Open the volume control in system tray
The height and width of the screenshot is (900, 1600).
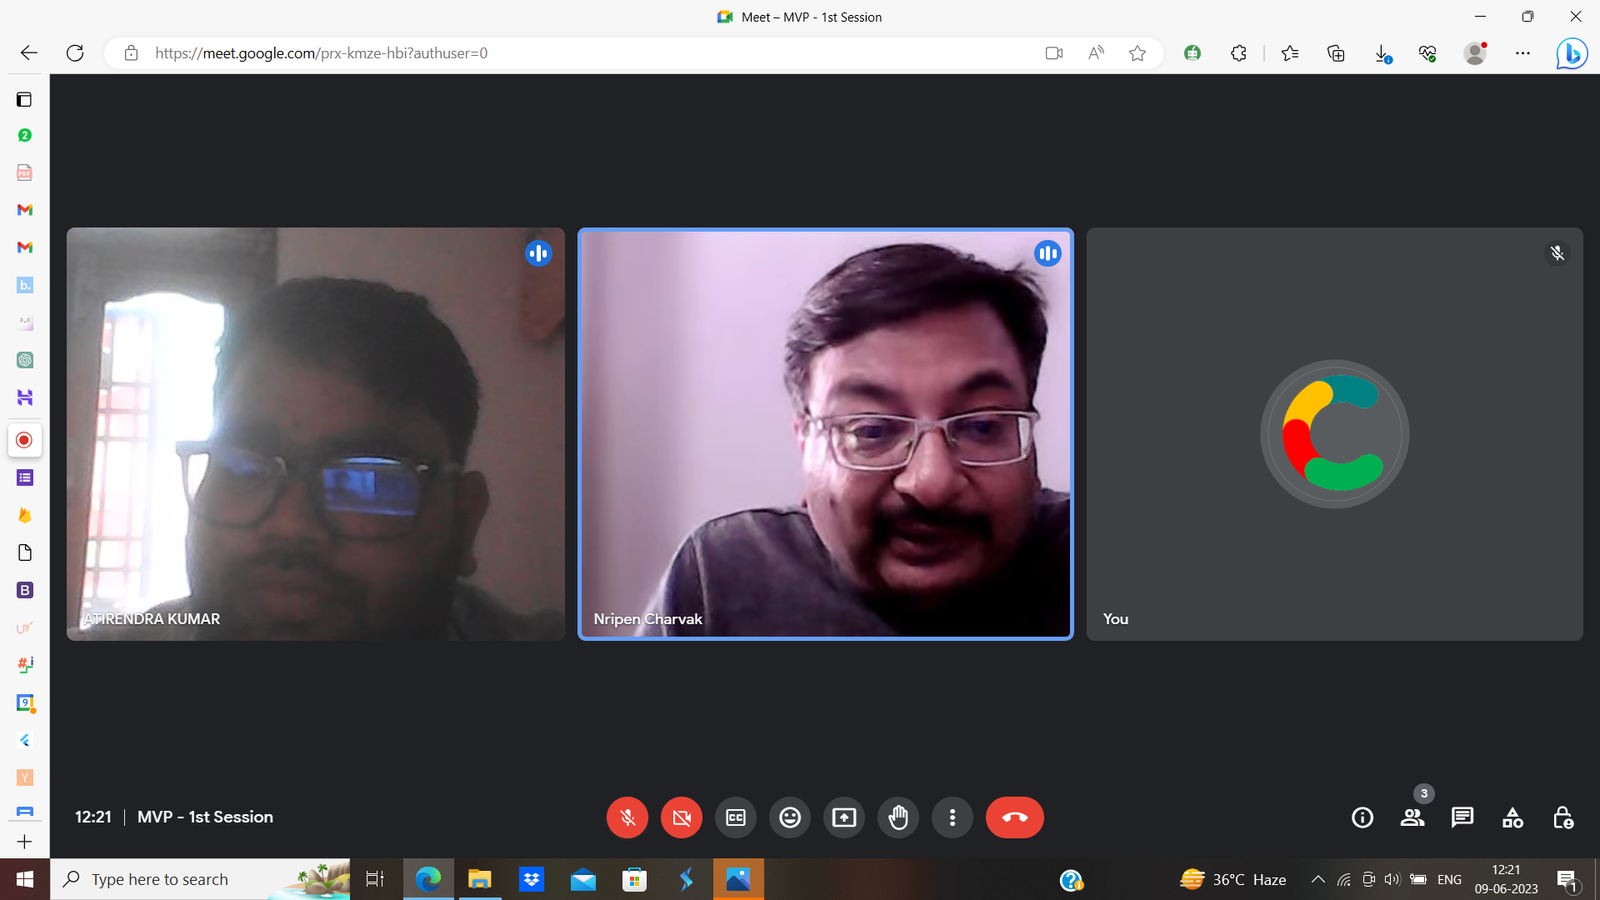(x=1392, y=880)
